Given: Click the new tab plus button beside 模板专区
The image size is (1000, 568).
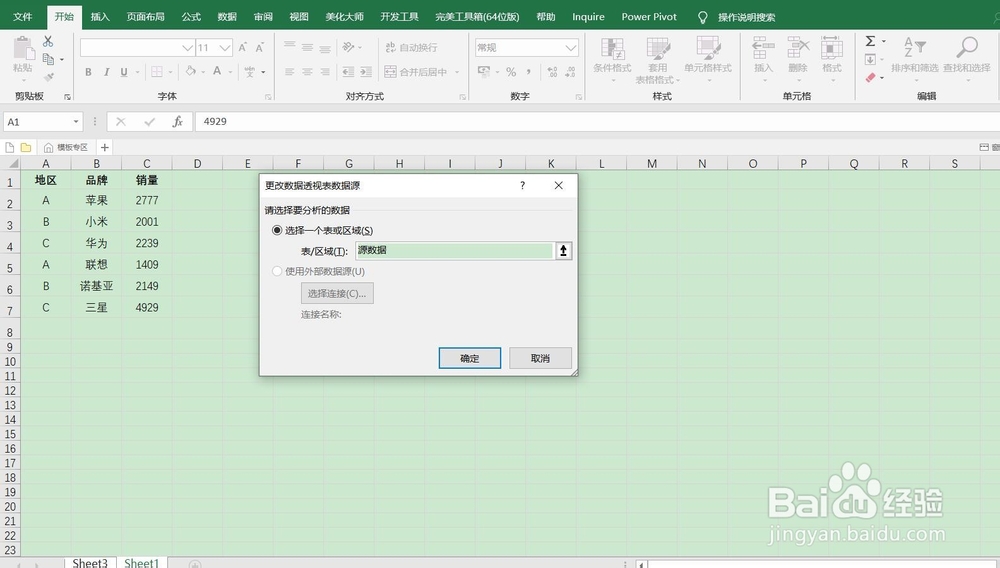Looking at the screenshot, I should (x=105, y=147).
